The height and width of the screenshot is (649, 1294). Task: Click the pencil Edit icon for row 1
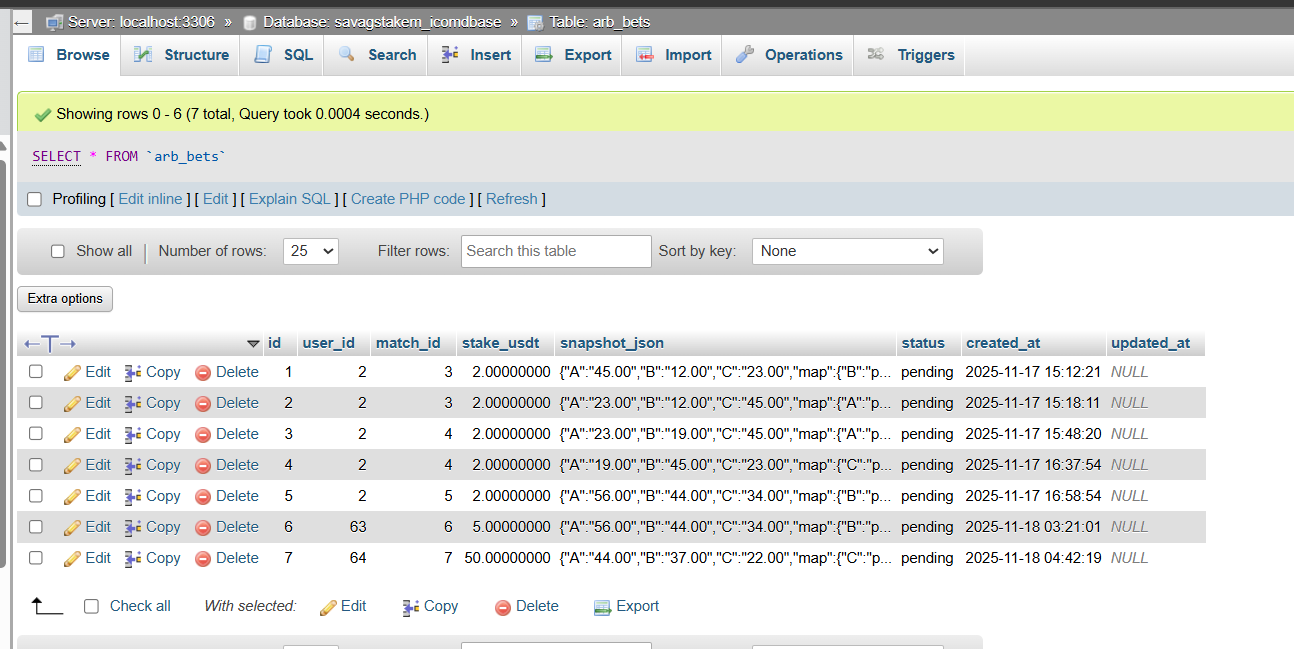coord(72,372)
